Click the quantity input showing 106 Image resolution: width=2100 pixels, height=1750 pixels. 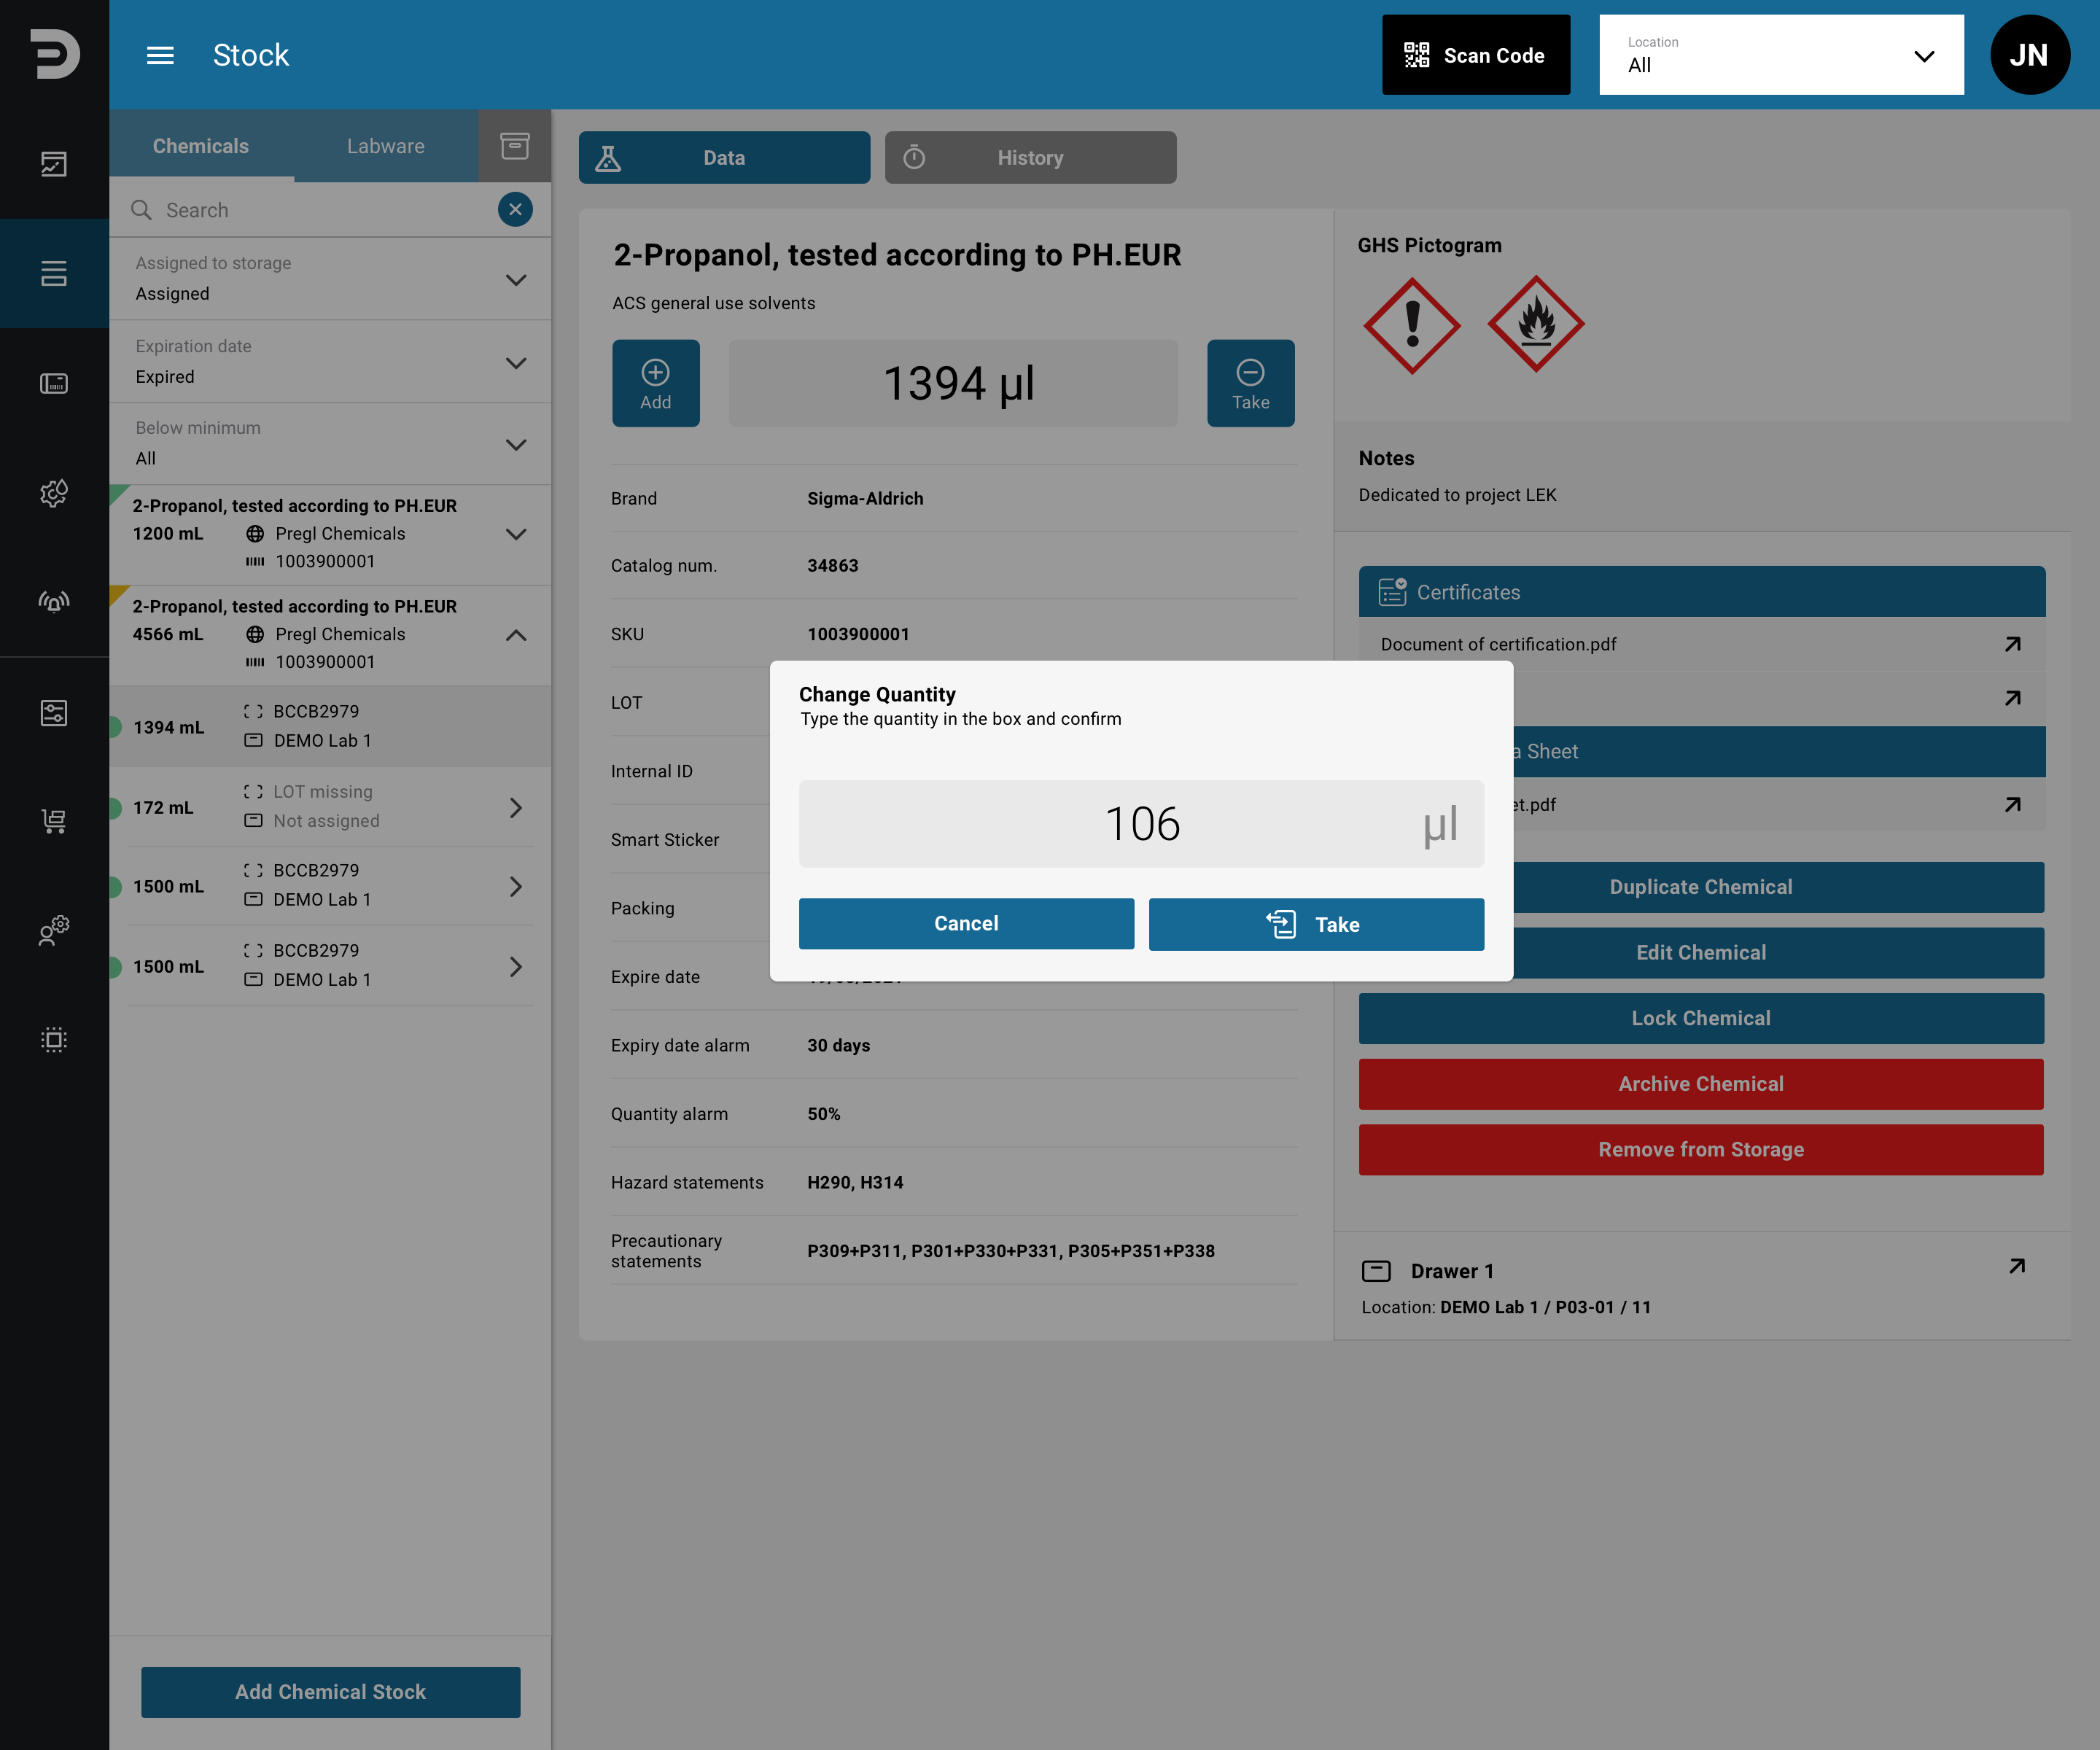1141,824
